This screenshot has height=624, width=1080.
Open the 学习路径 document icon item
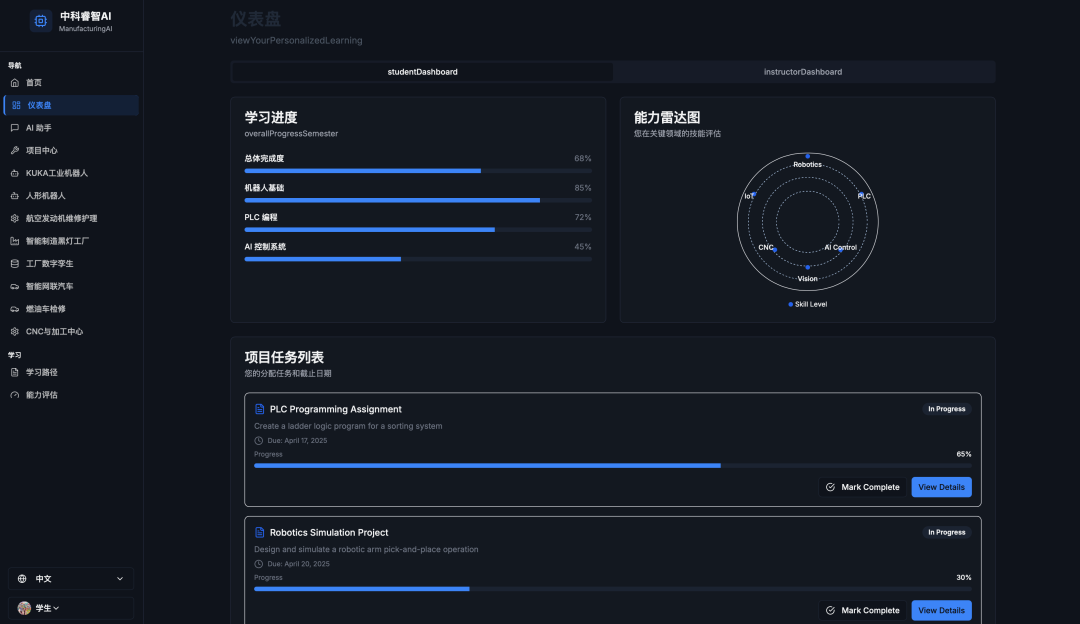(x=15, y=372)
